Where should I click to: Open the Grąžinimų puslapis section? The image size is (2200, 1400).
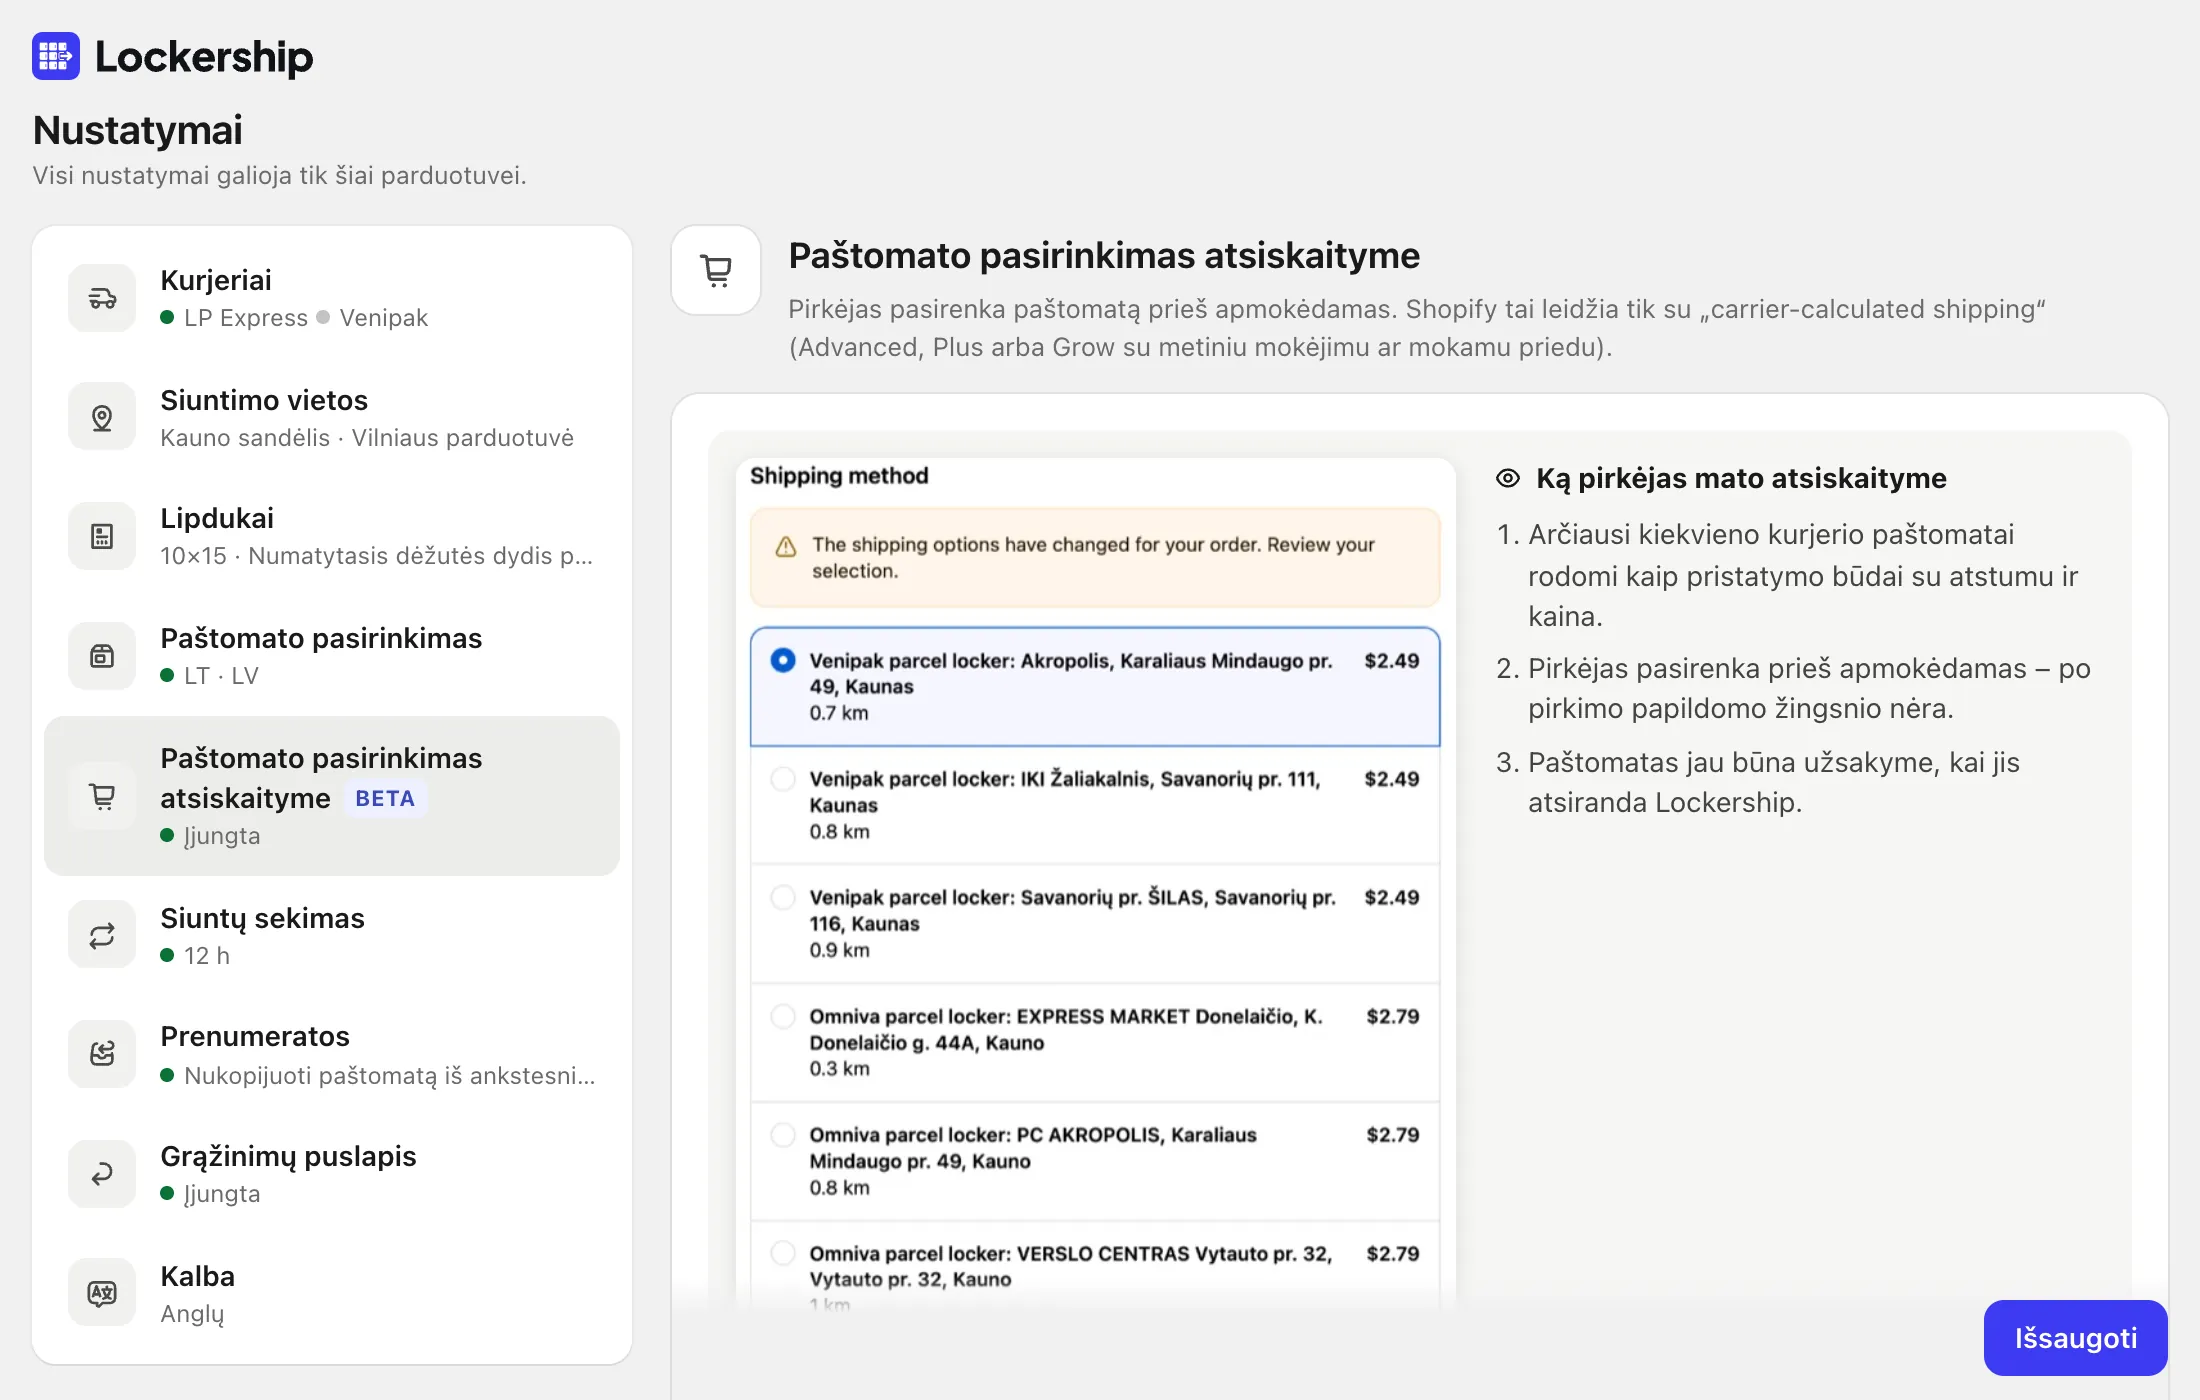coord(332,1174)
